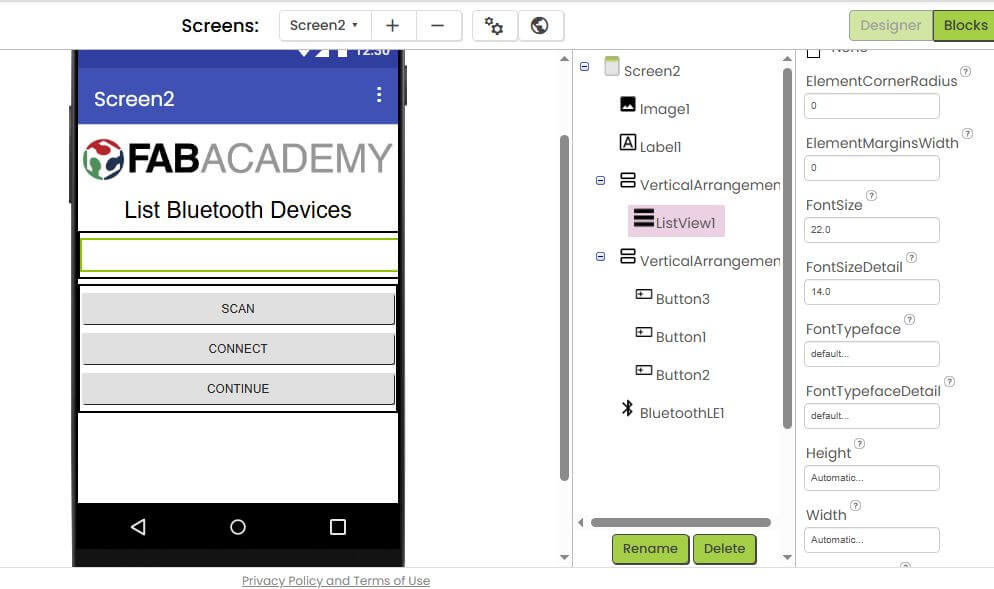
Task: Click the components panel horizontal scrollbar
Action: pyautogui.click(x=681, y=522)
